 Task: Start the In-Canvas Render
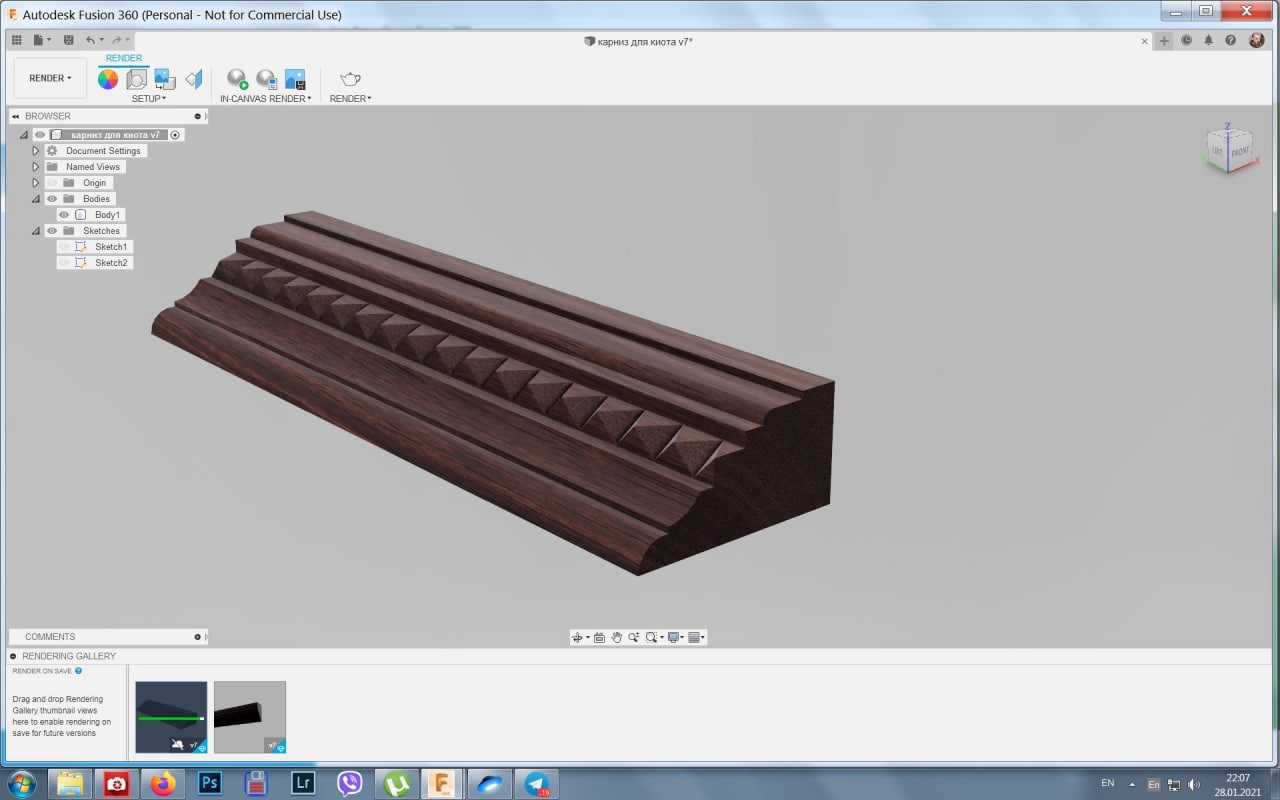tap(237, 79)
